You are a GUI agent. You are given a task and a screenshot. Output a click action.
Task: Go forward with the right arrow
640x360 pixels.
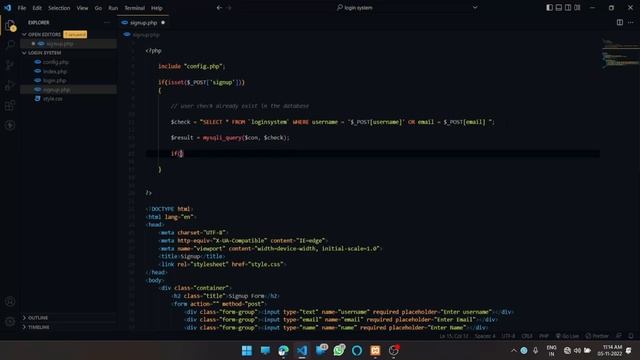(x=229, y=8)
